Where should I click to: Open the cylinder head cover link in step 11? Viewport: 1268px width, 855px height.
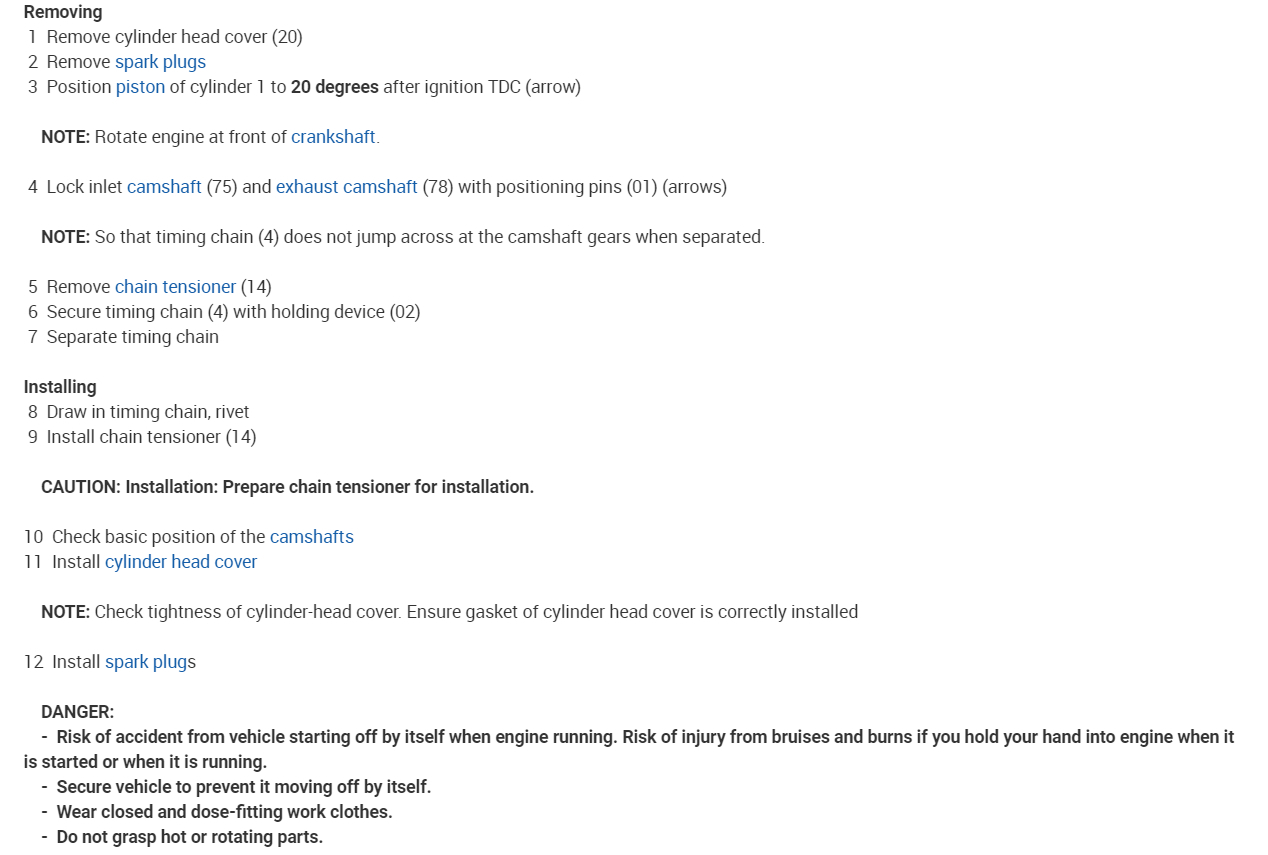181,562
